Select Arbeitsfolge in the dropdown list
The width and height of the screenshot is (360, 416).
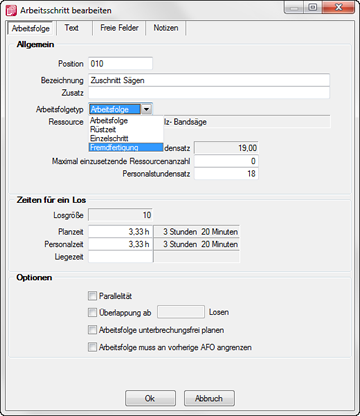click(126, 121)
